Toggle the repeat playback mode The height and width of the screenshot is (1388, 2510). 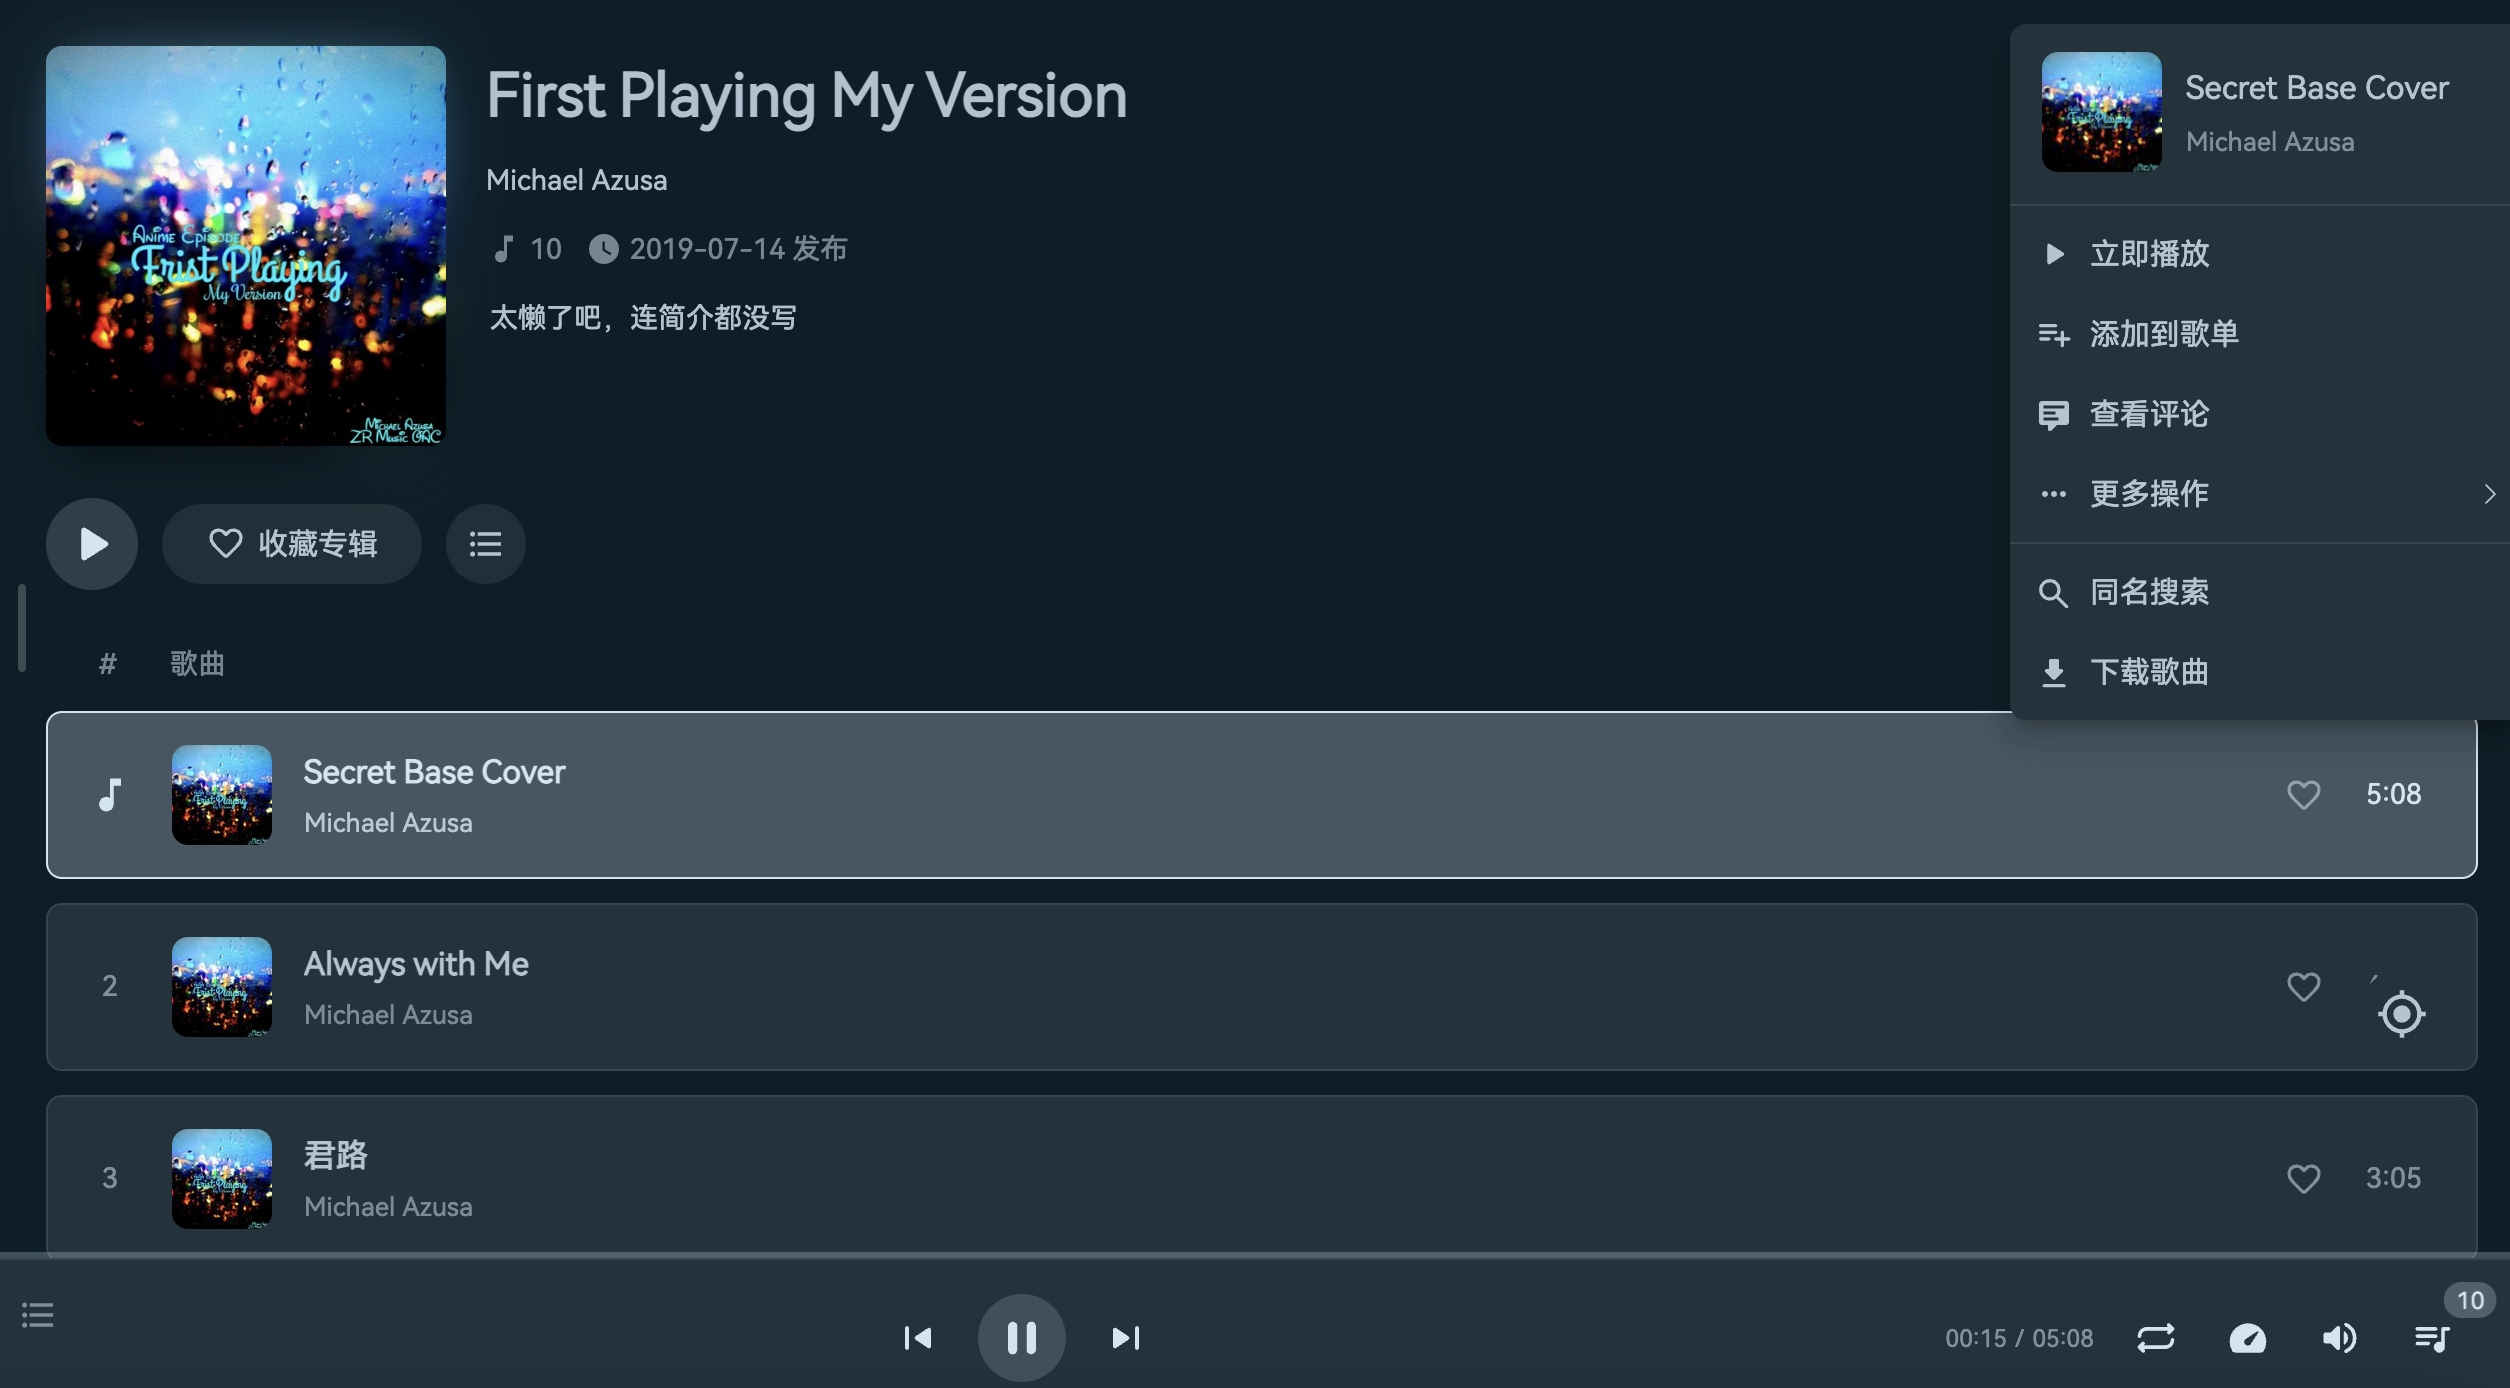tap(2156, 1338)
